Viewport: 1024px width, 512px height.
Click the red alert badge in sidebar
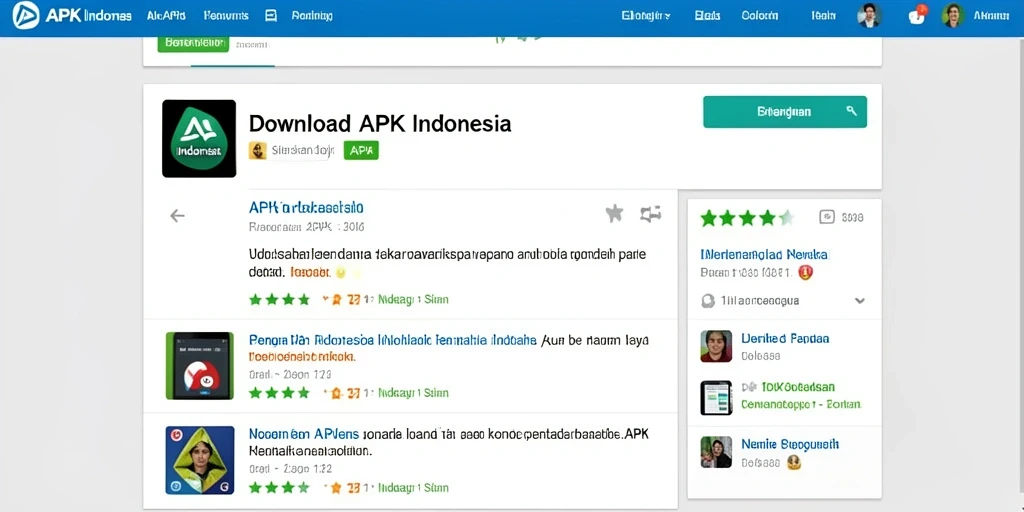(805, 272)
